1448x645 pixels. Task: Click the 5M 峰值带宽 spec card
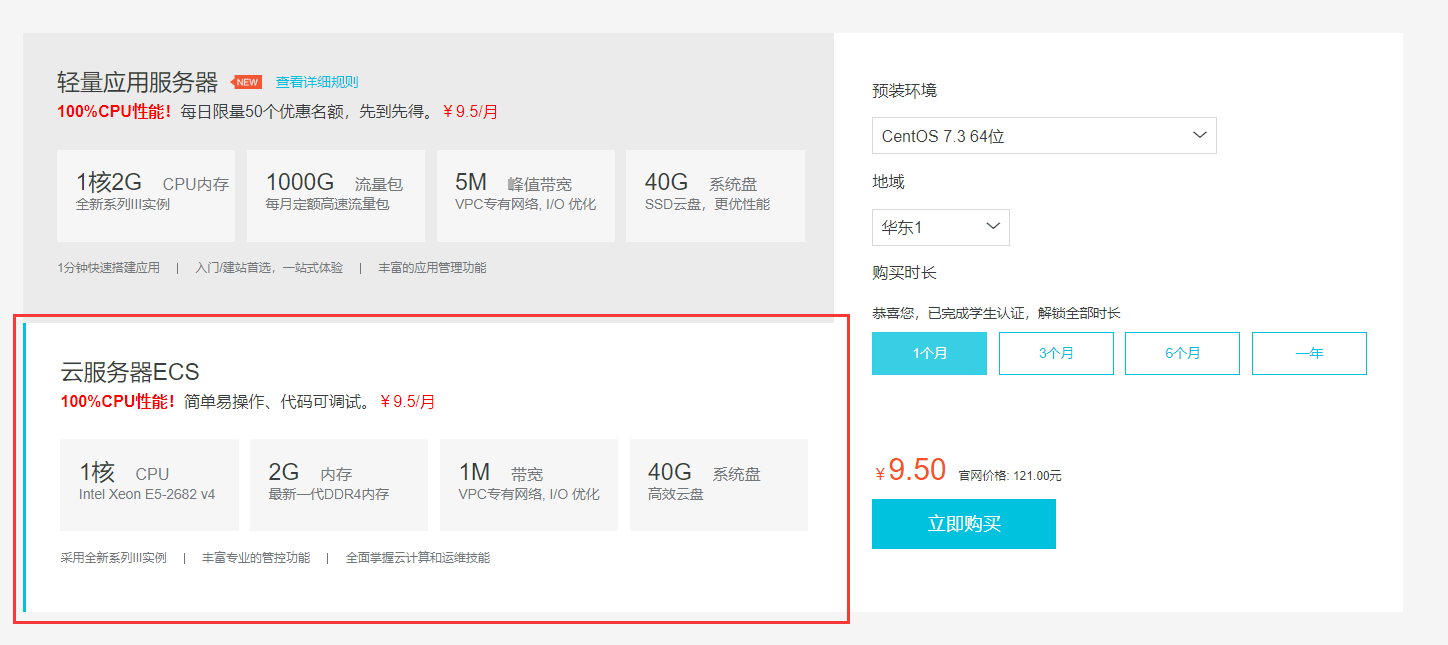tap(526, 196)
